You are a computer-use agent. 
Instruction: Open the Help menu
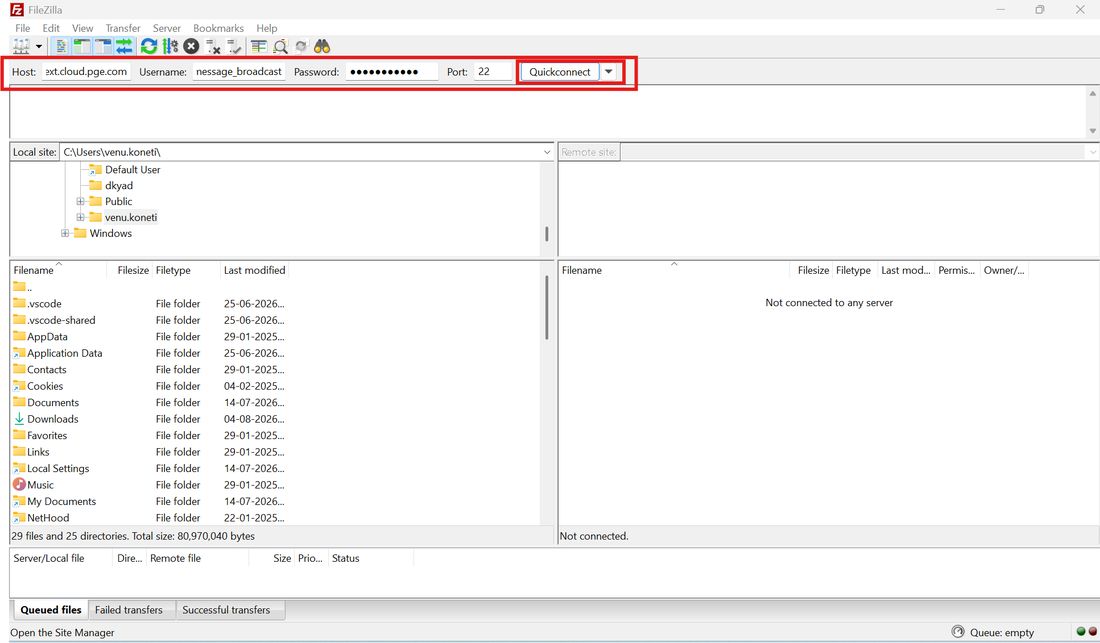click(x=267, y=28)
